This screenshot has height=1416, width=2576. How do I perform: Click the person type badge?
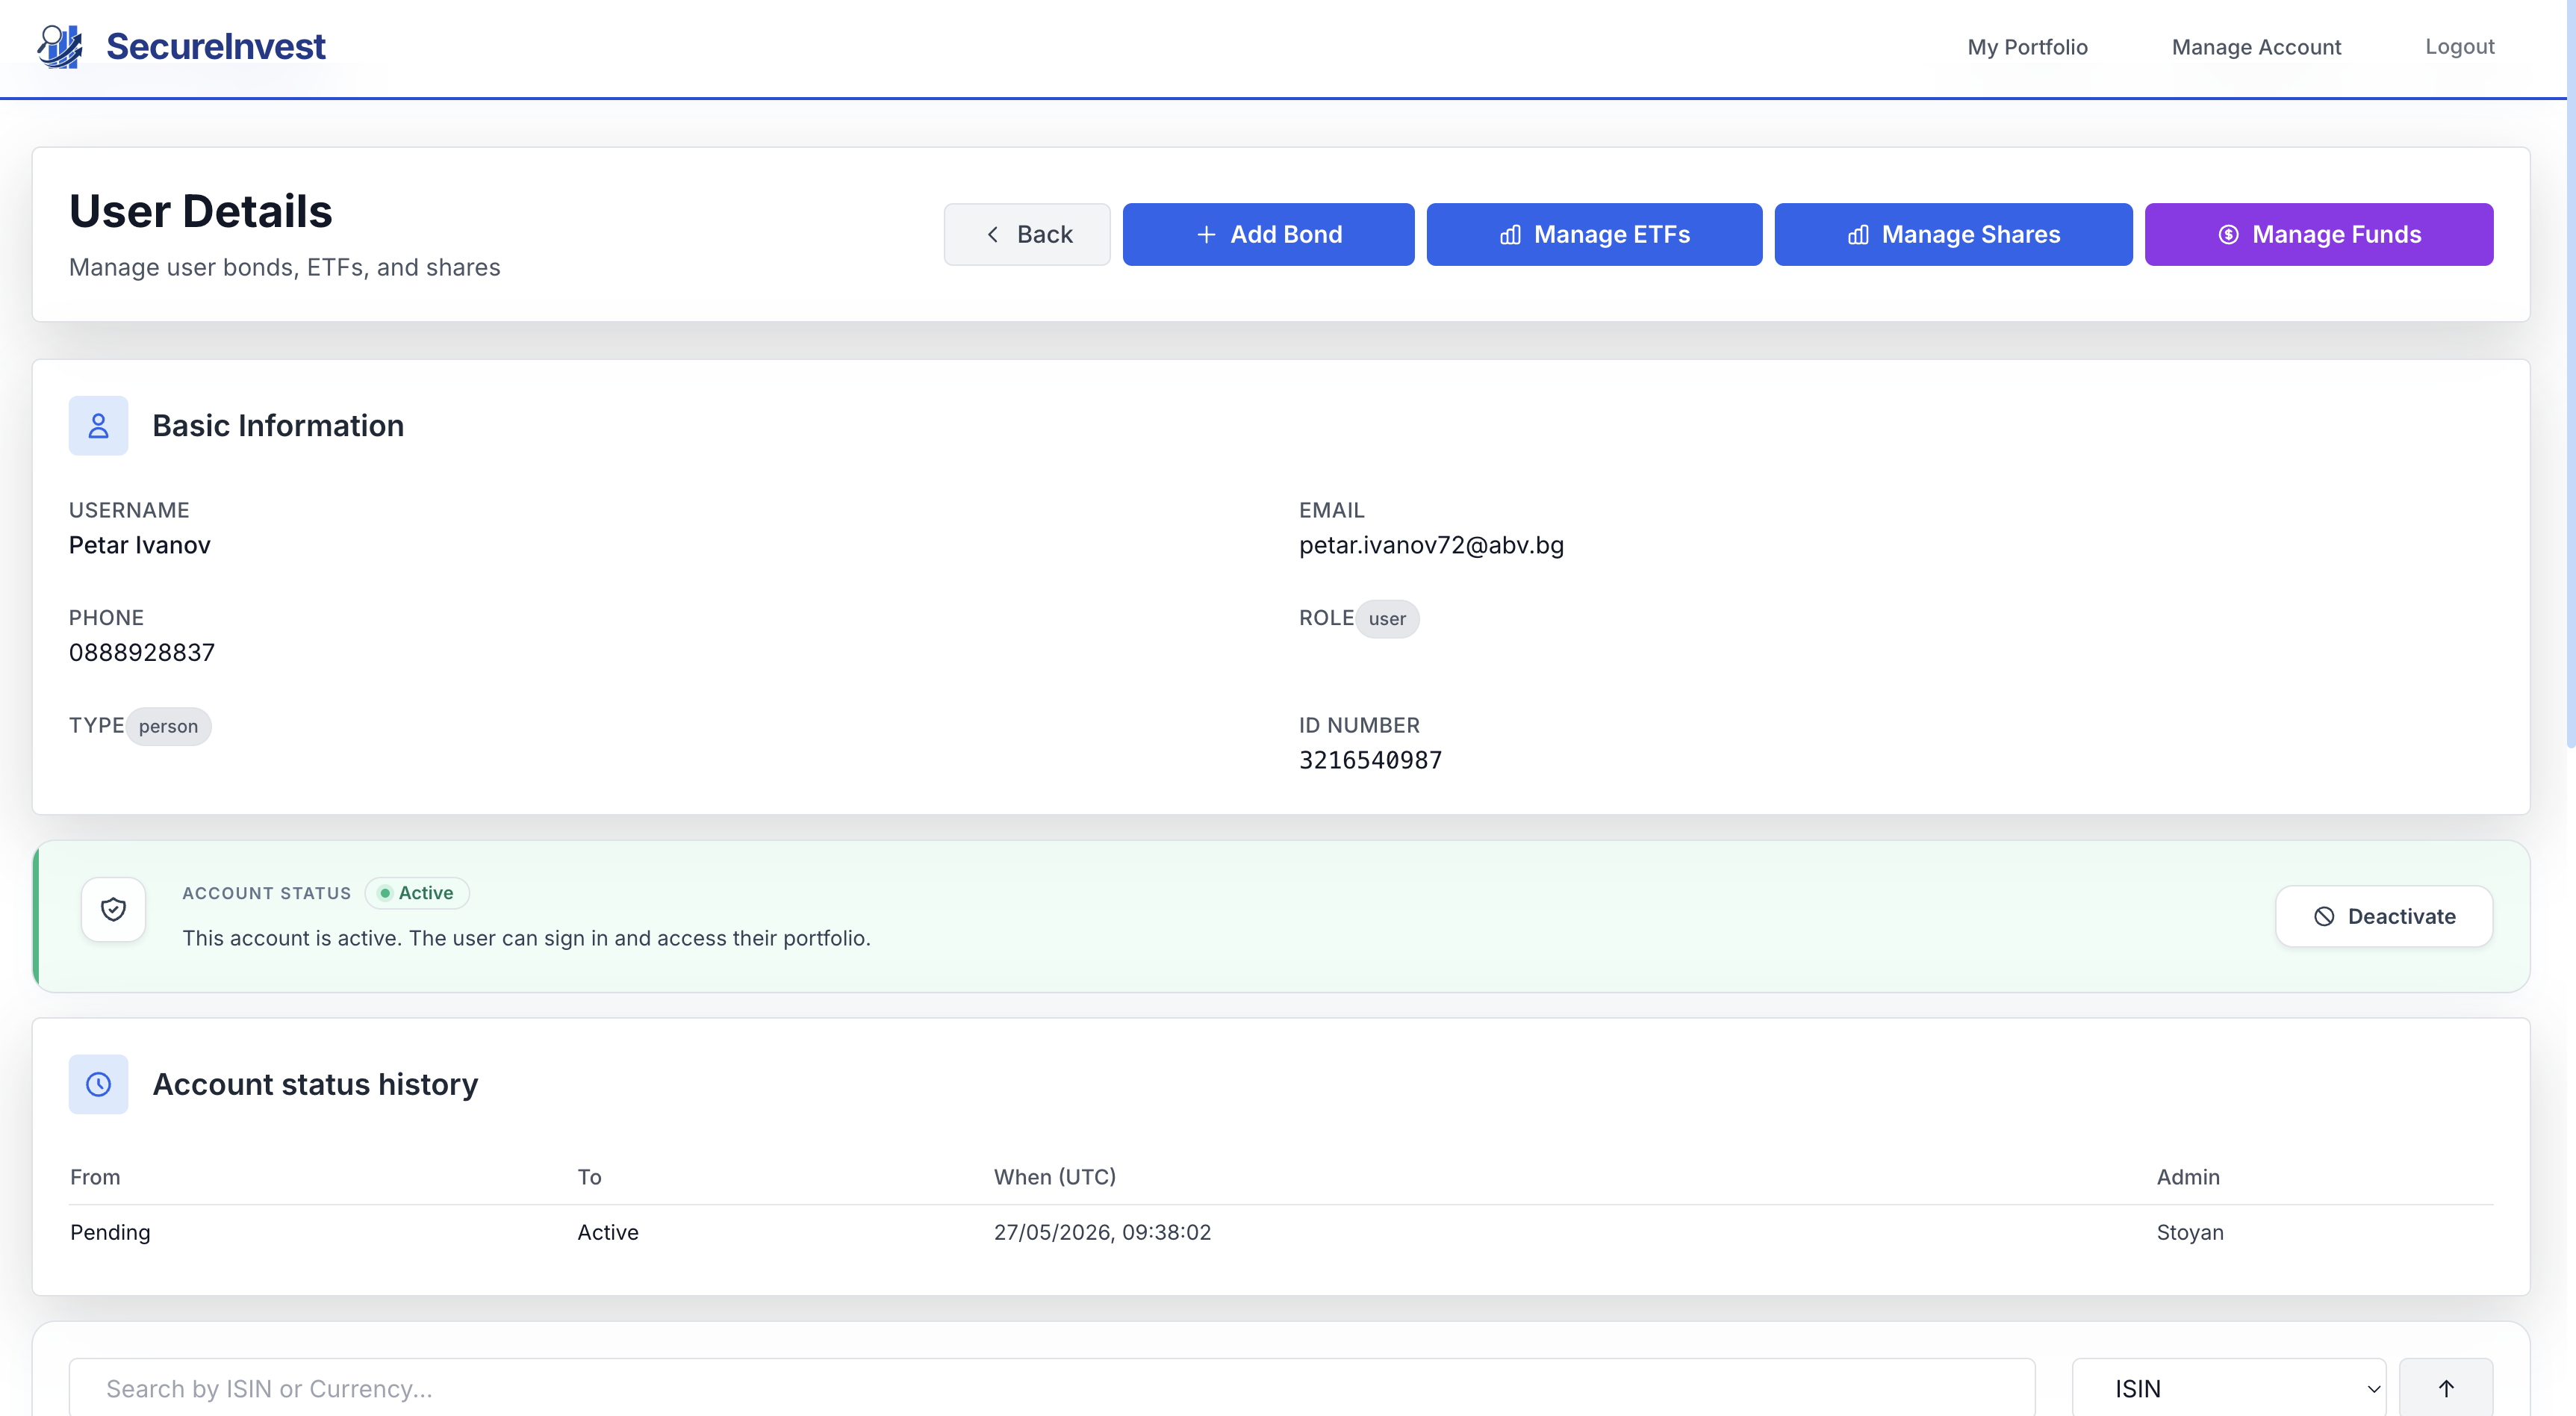click(x=168, y=725)
